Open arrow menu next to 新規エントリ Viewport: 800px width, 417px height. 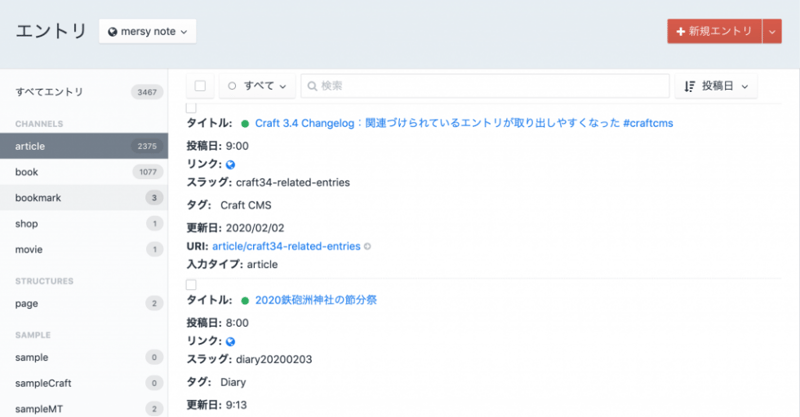[x=771, y=31]
